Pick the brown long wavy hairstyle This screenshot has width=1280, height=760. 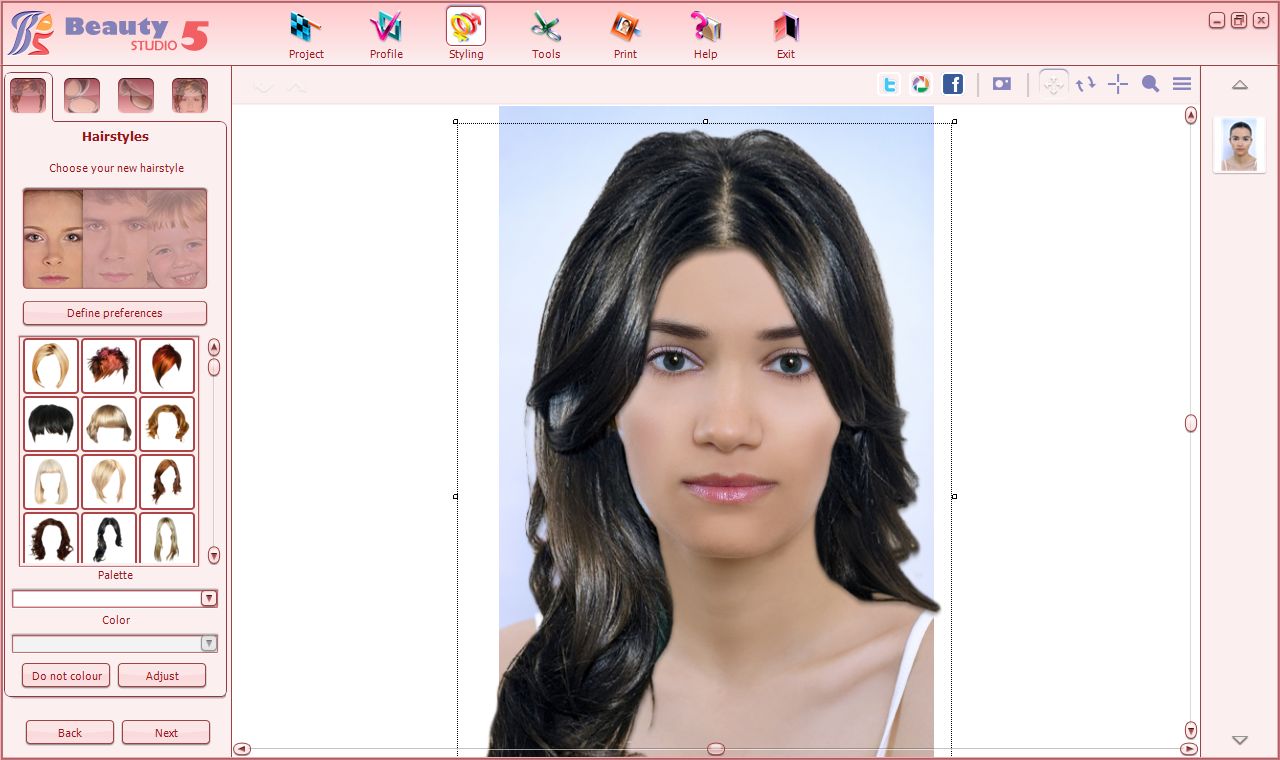[167, 482]
